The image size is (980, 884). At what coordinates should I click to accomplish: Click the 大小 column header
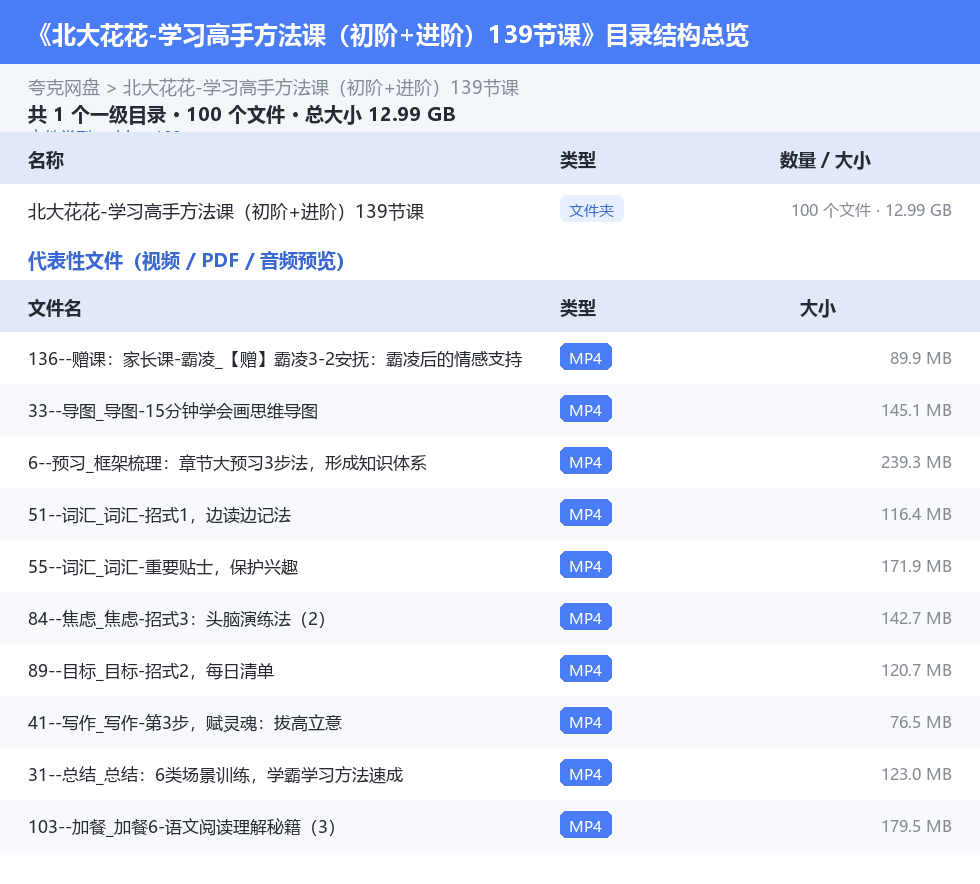[818, 308]
